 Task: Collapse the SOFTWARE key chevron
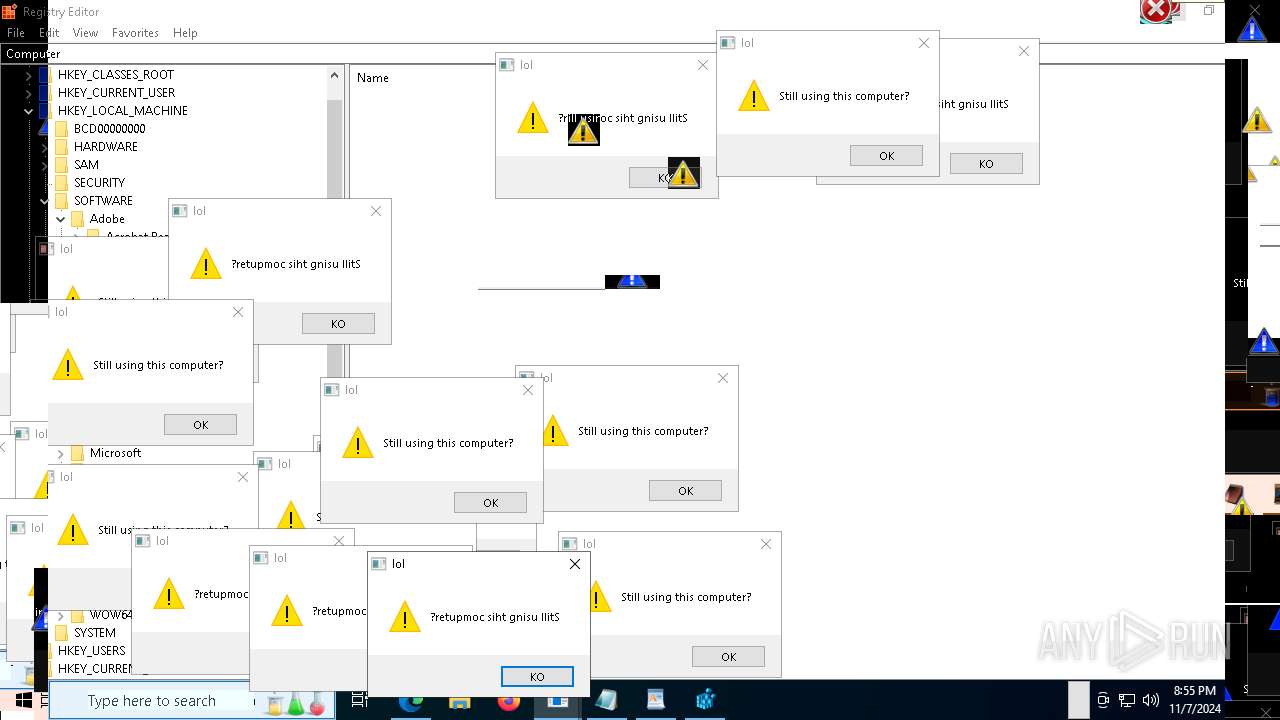pos(44,201)
